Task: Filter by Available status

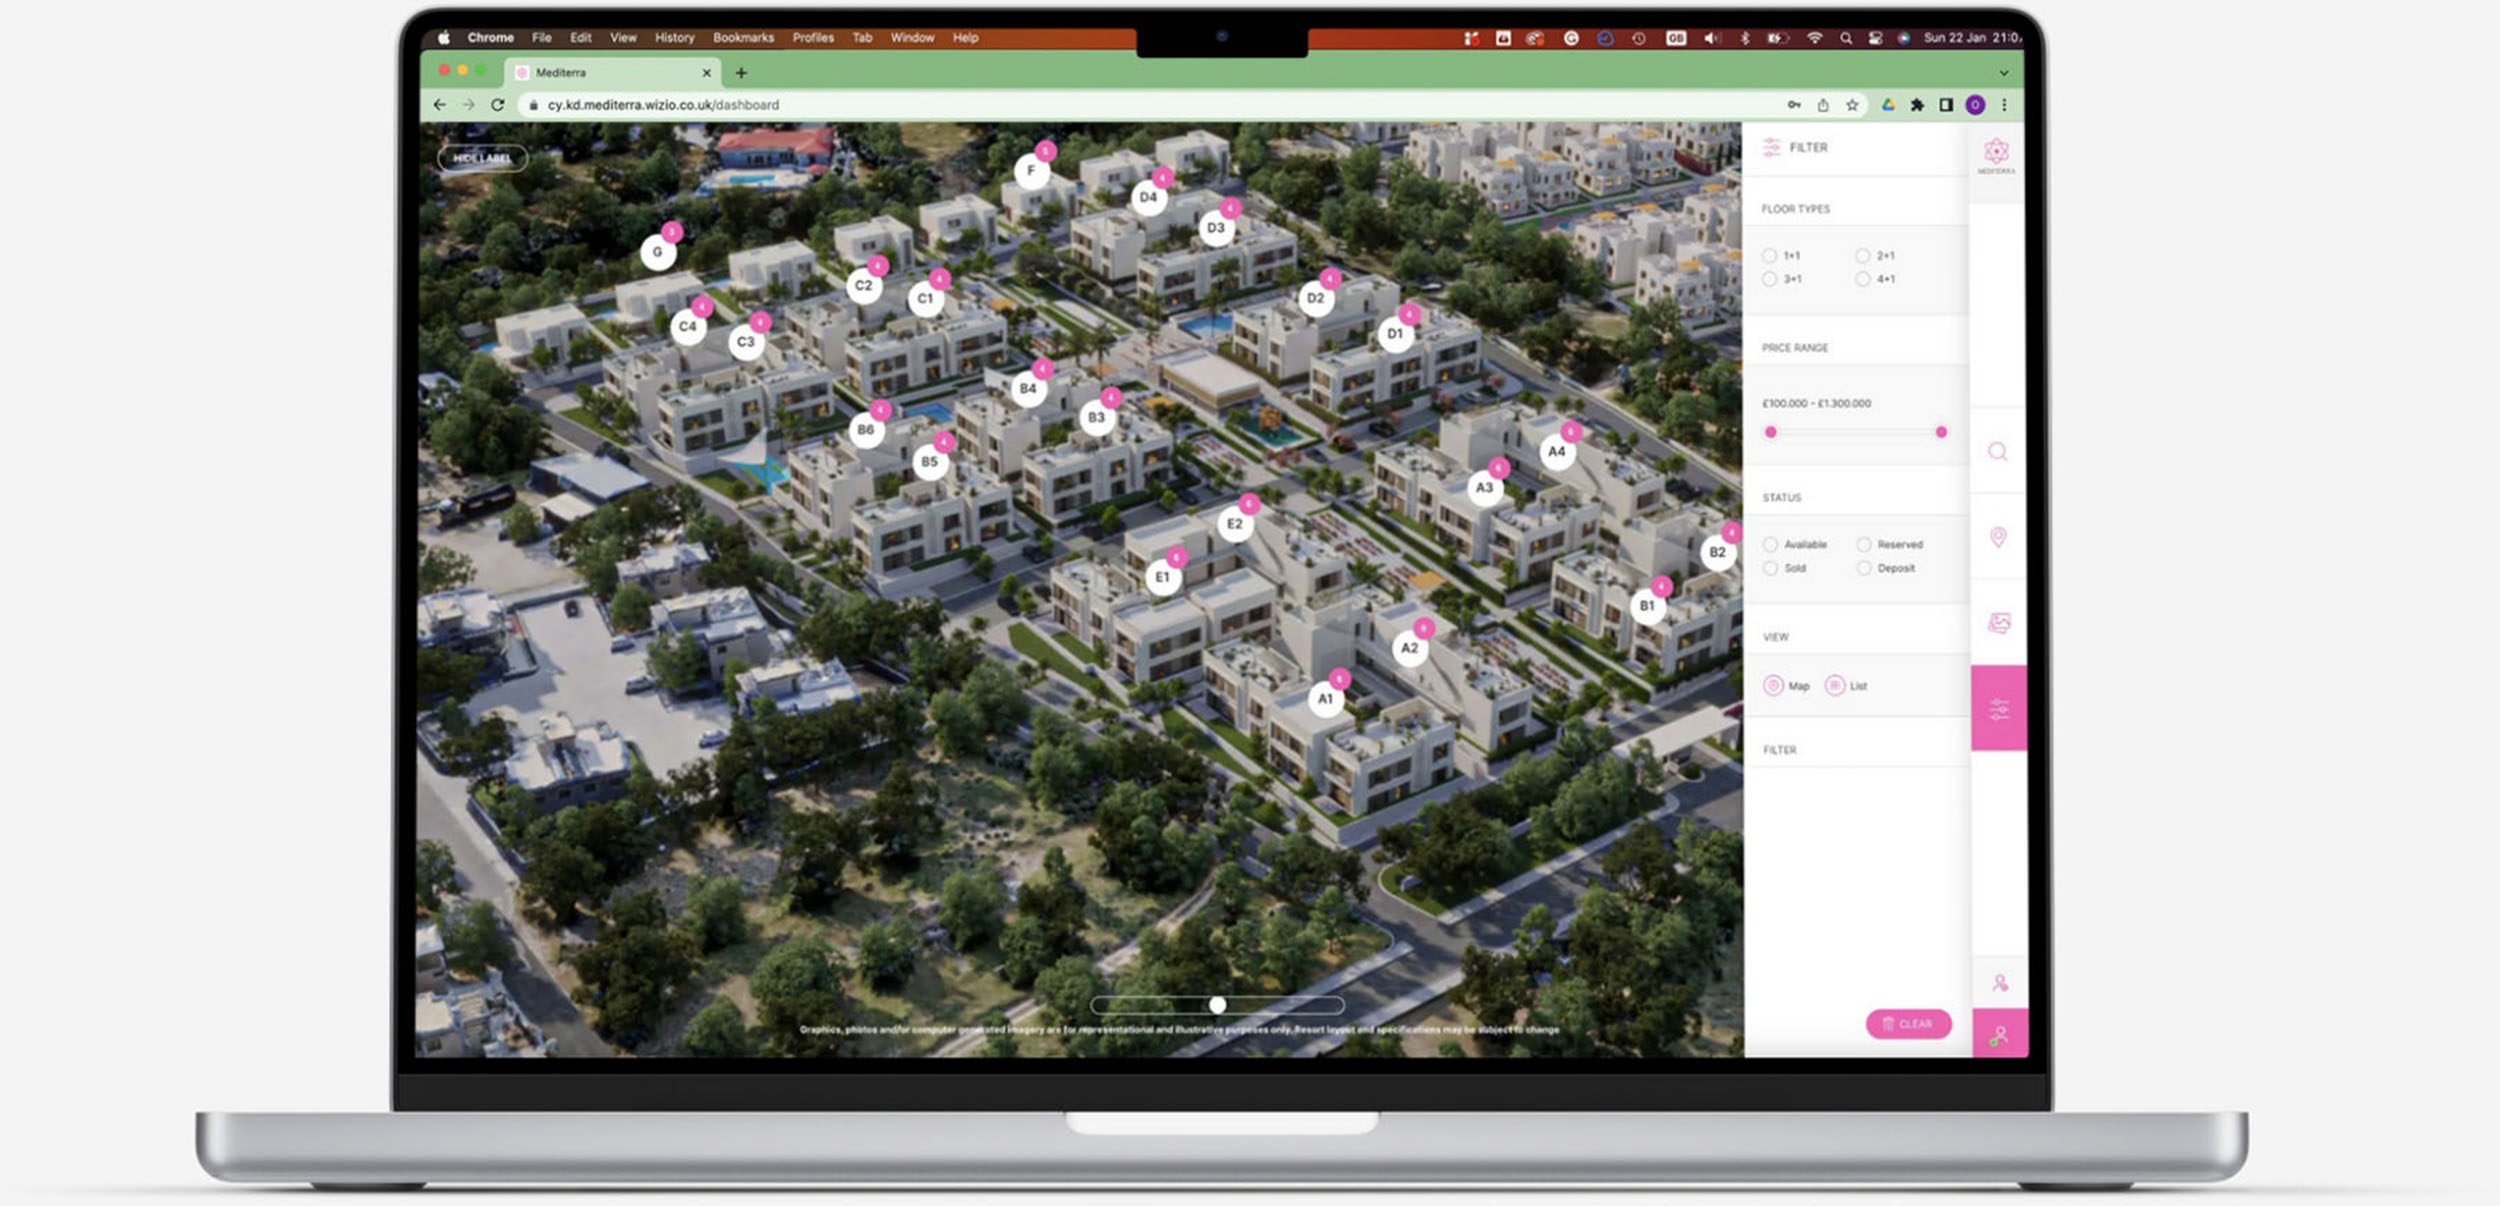Action: pyautogui.click(x=1771, y=545)
